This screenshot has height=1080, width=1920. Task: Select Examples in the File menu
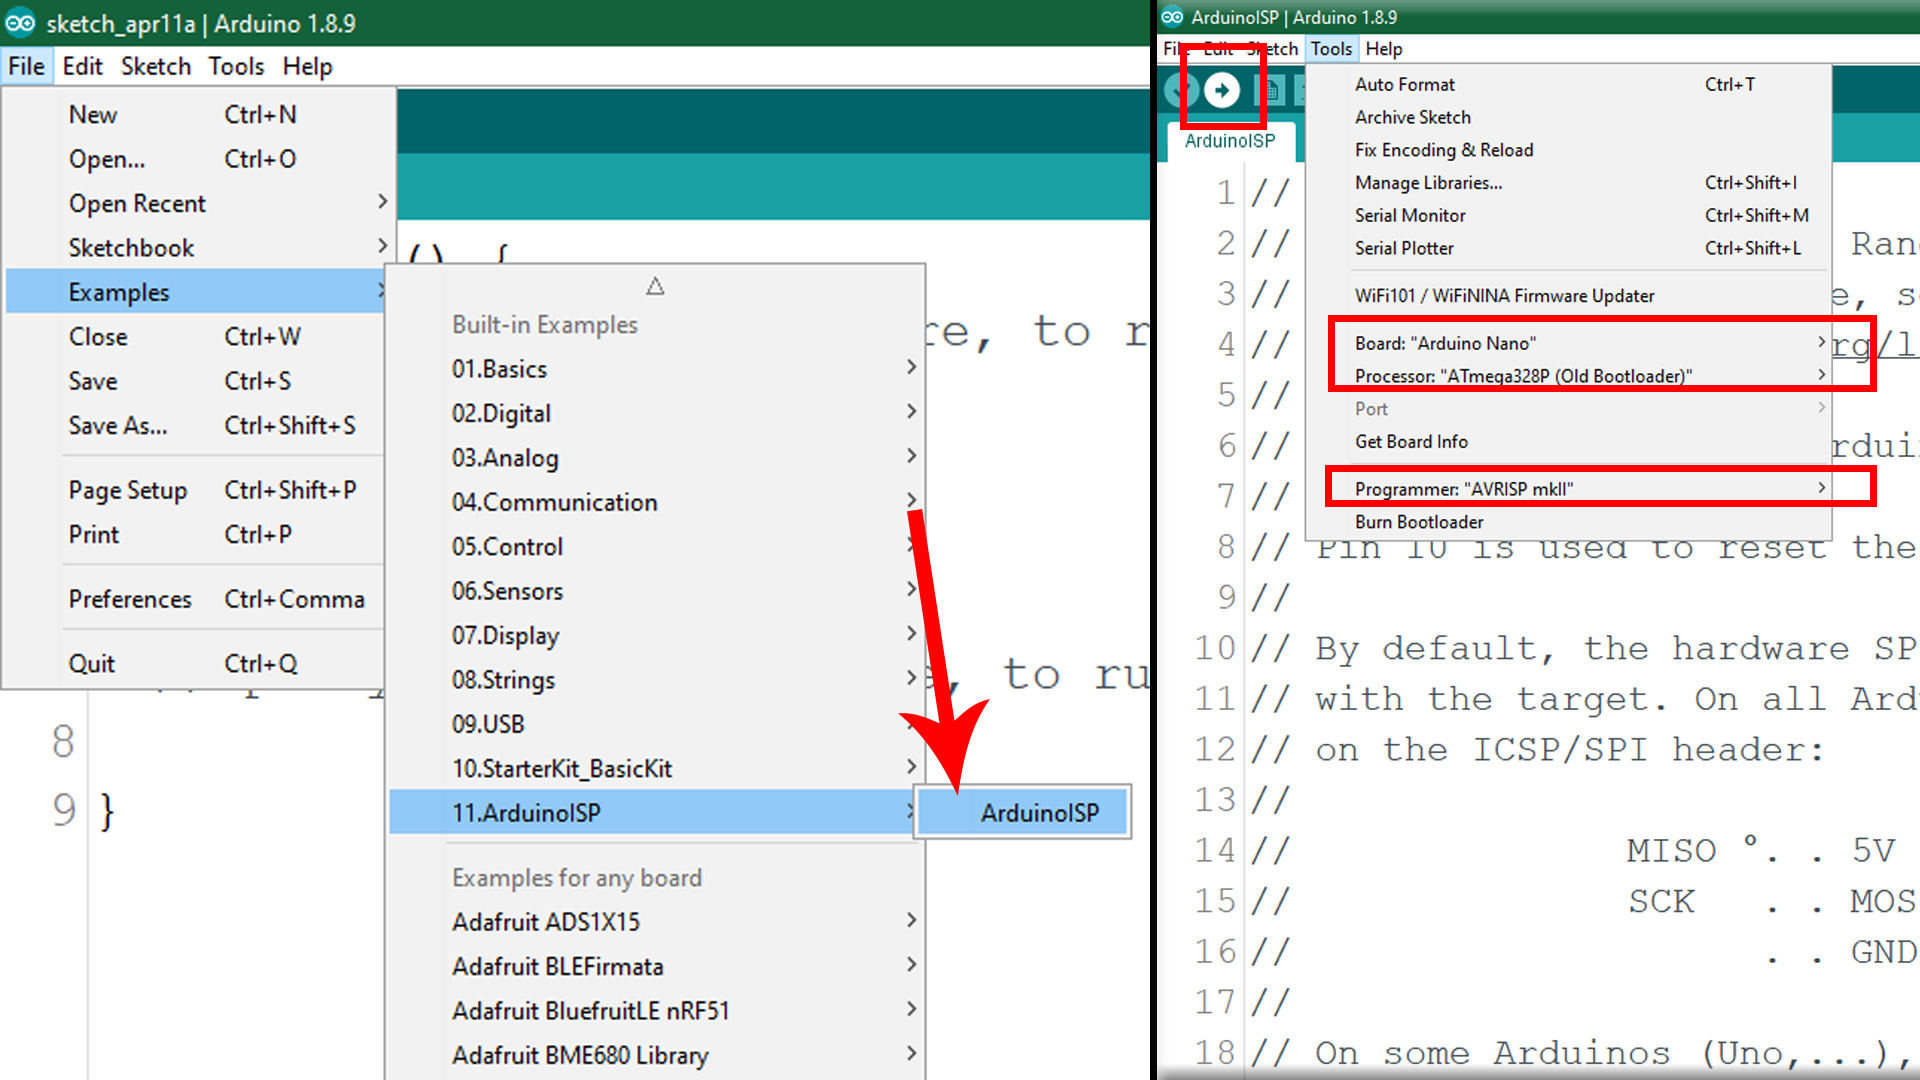(x=195, y=292)
